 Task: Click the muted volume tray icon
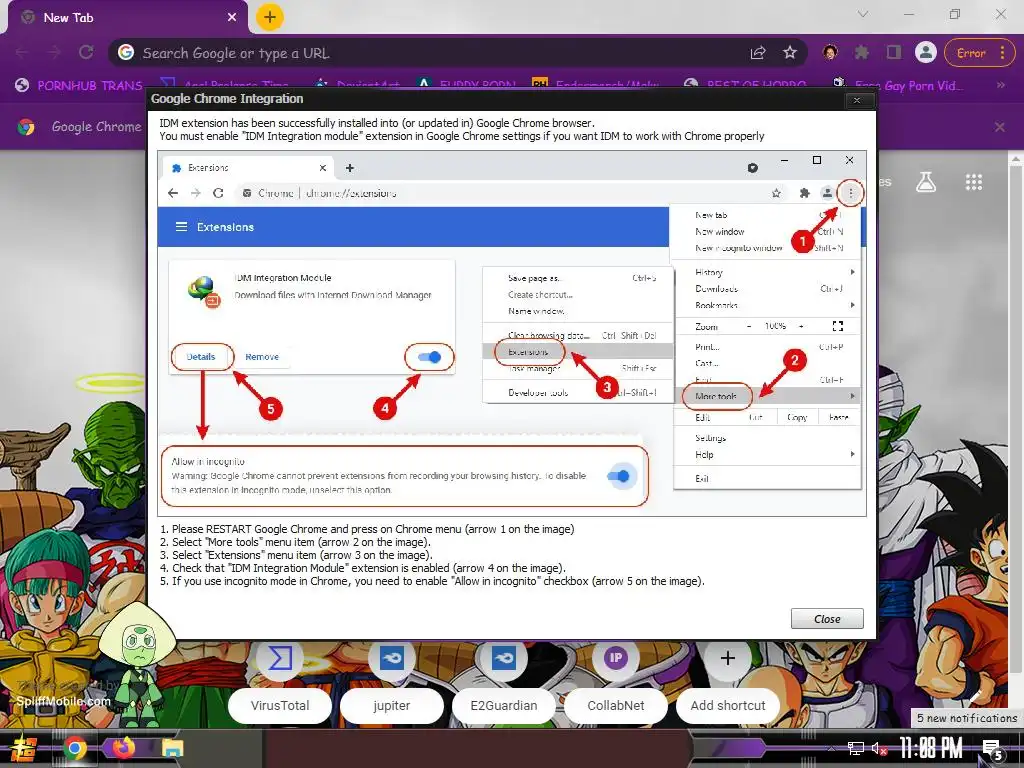[x=880, y=748]
